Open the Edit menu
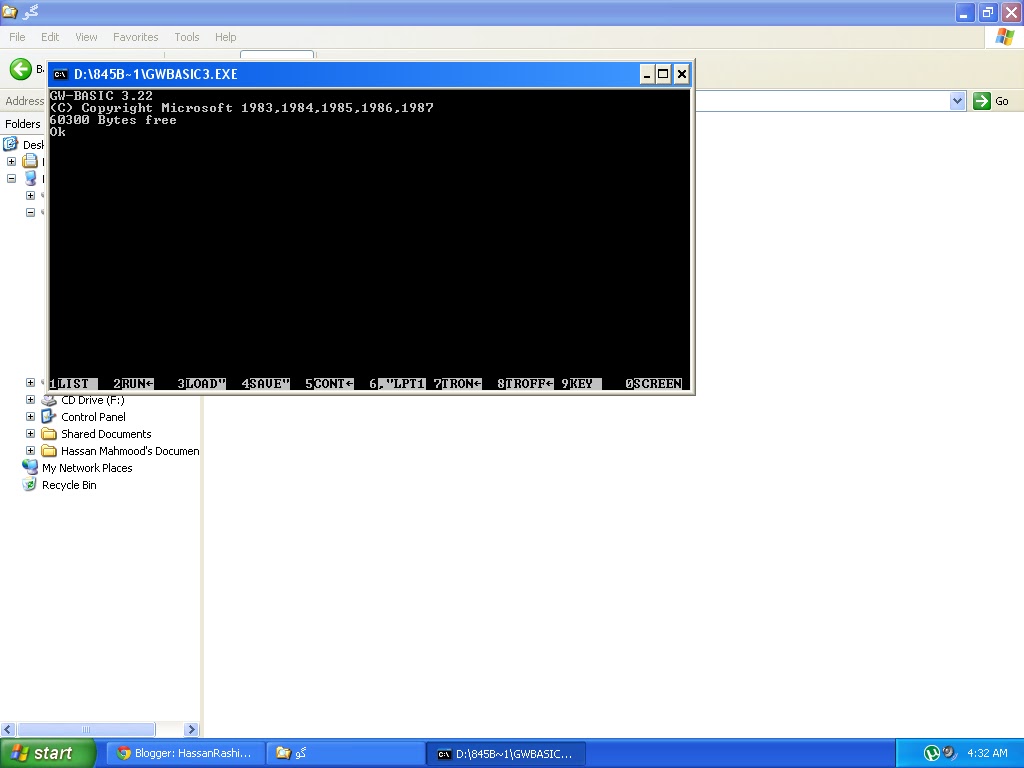 [x=50, y=37]
